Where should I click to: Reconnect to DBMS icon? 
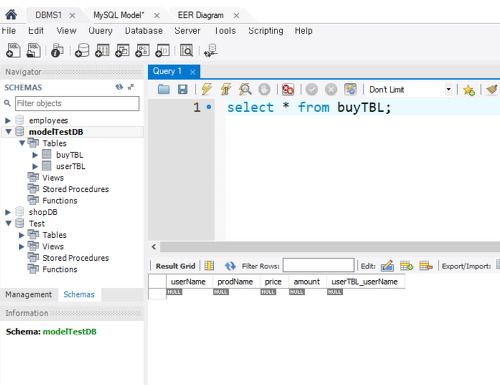point(211,51)
